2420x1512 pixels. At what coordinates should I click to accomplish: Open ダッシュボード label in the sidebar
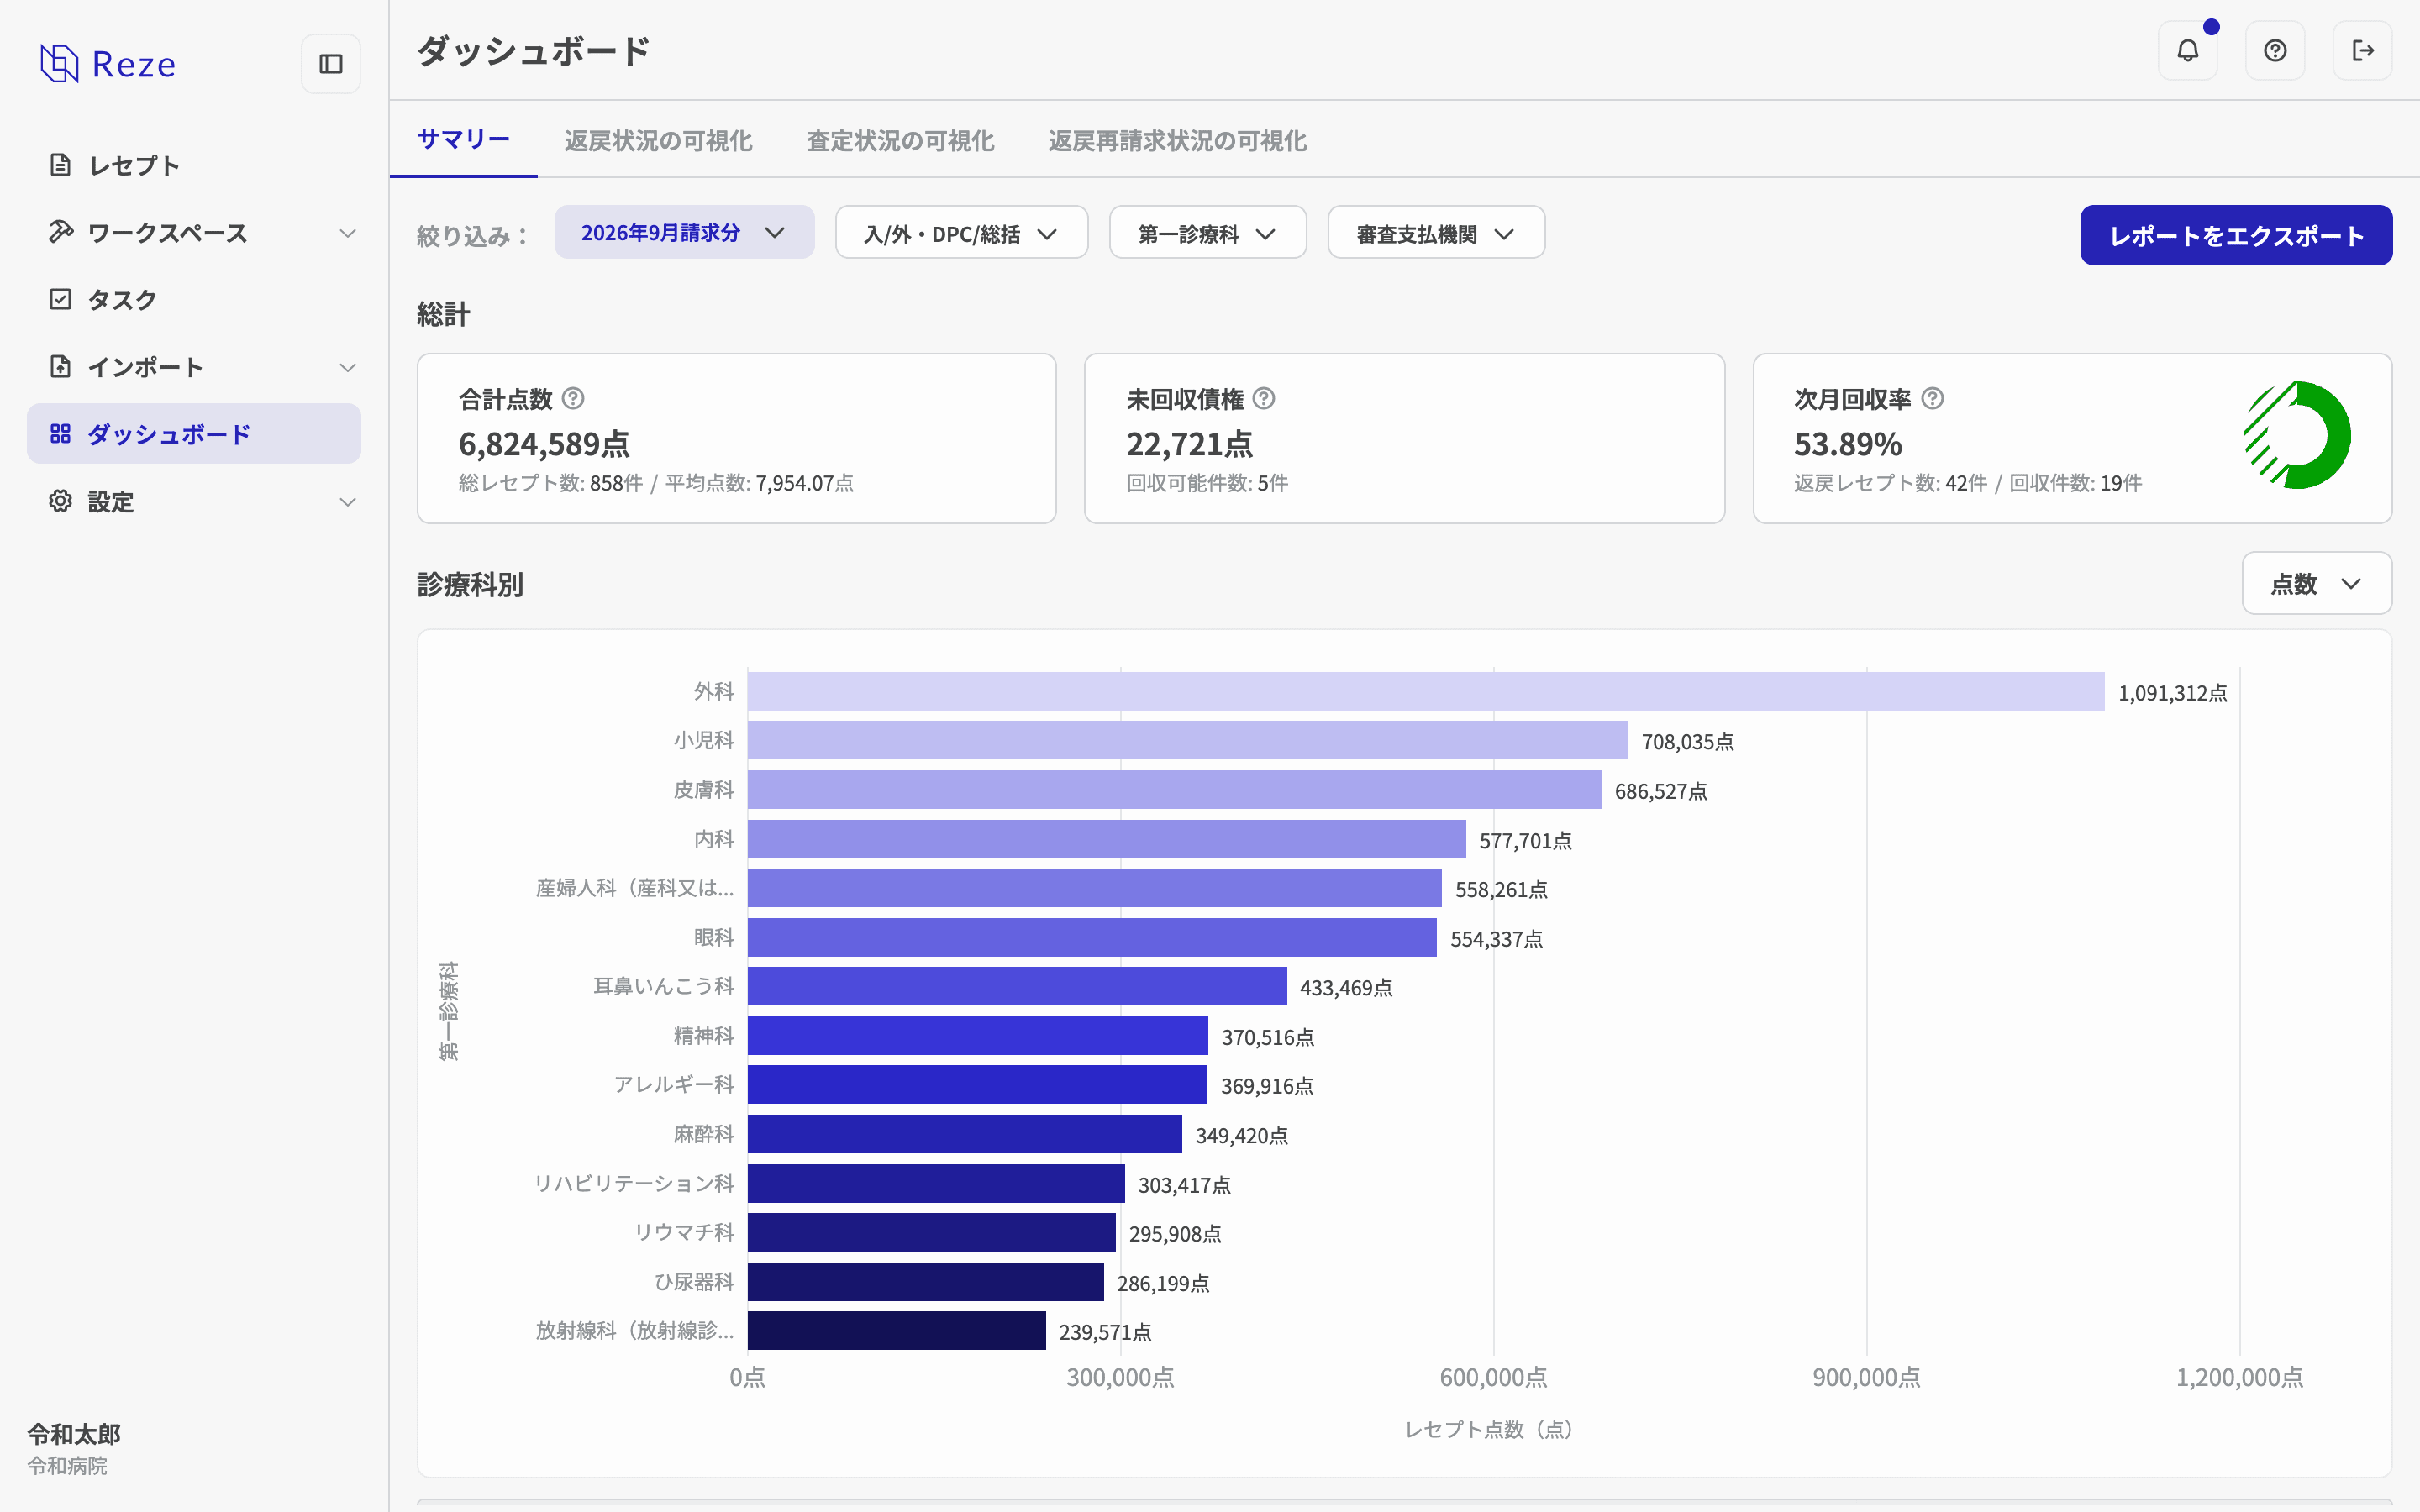pos(169,434)
